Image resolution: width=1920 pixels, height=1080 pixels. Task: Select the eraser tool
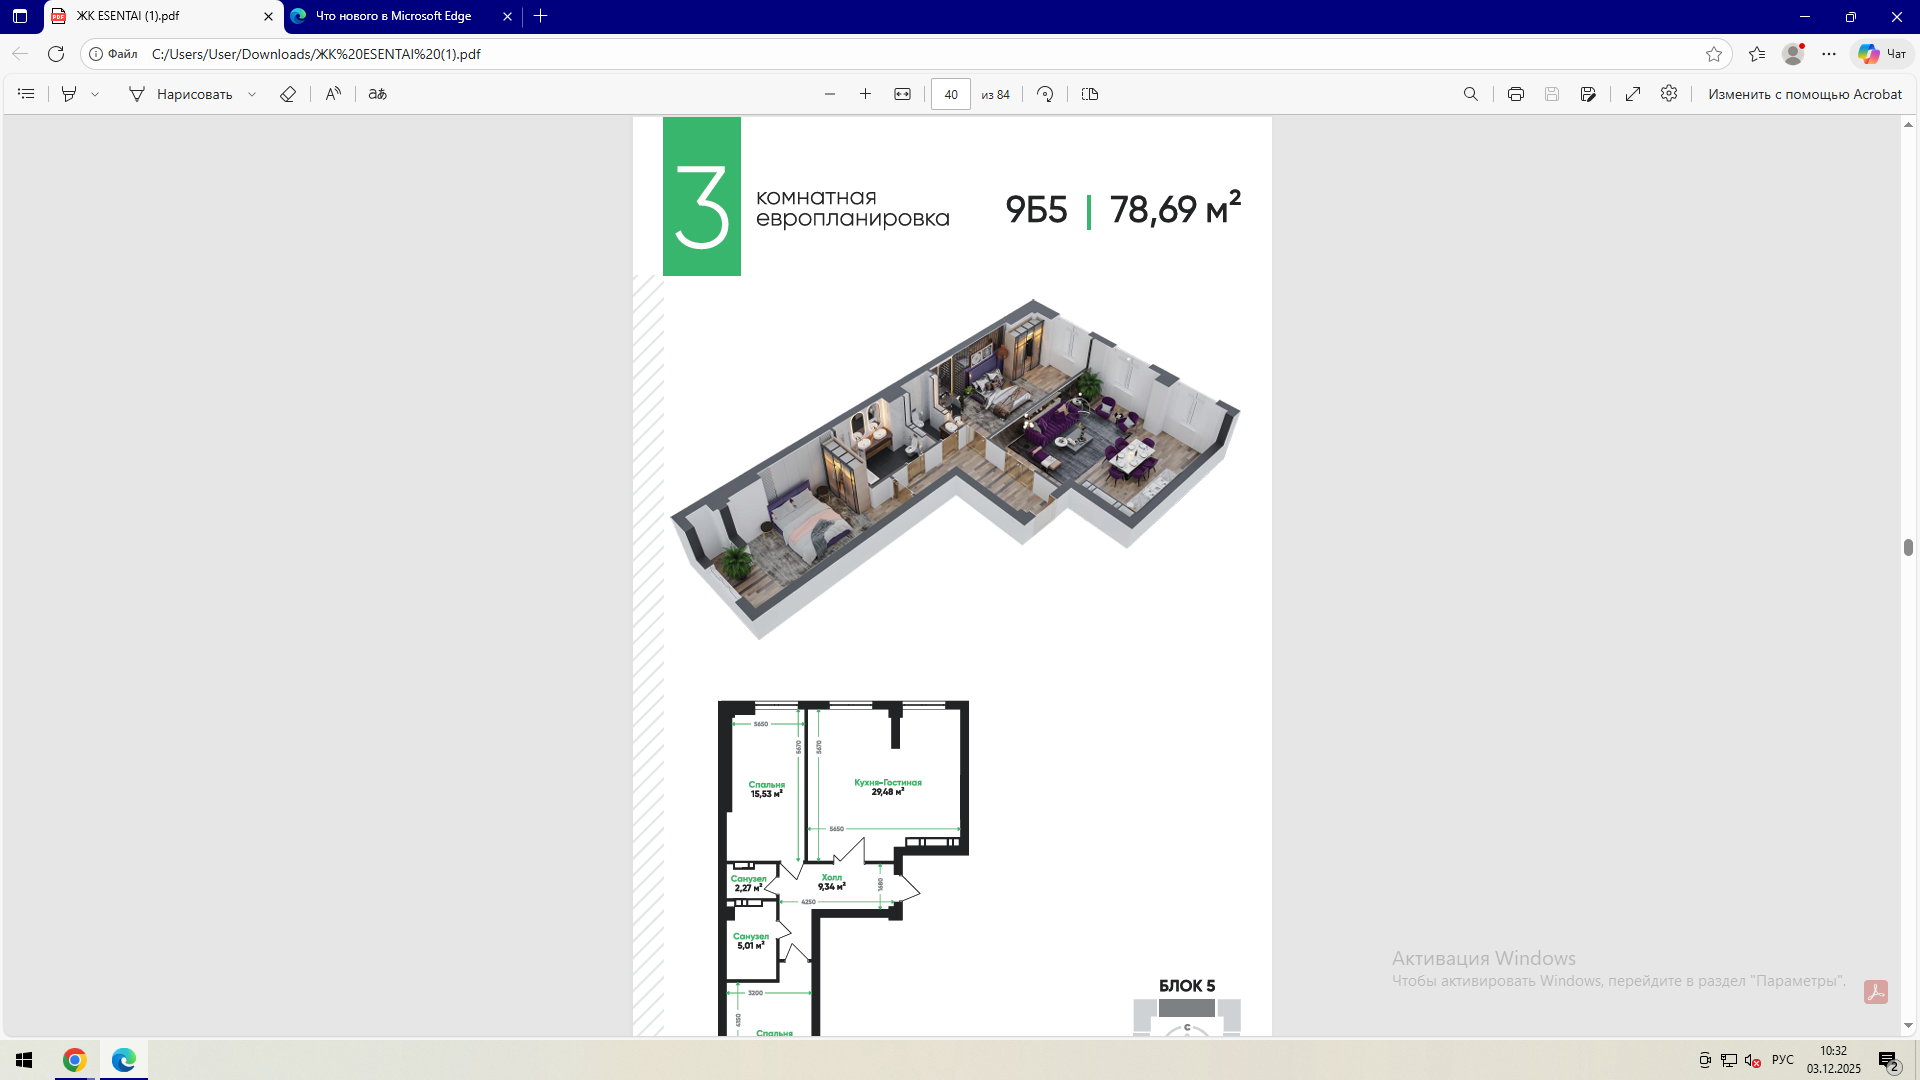[288, 94]
